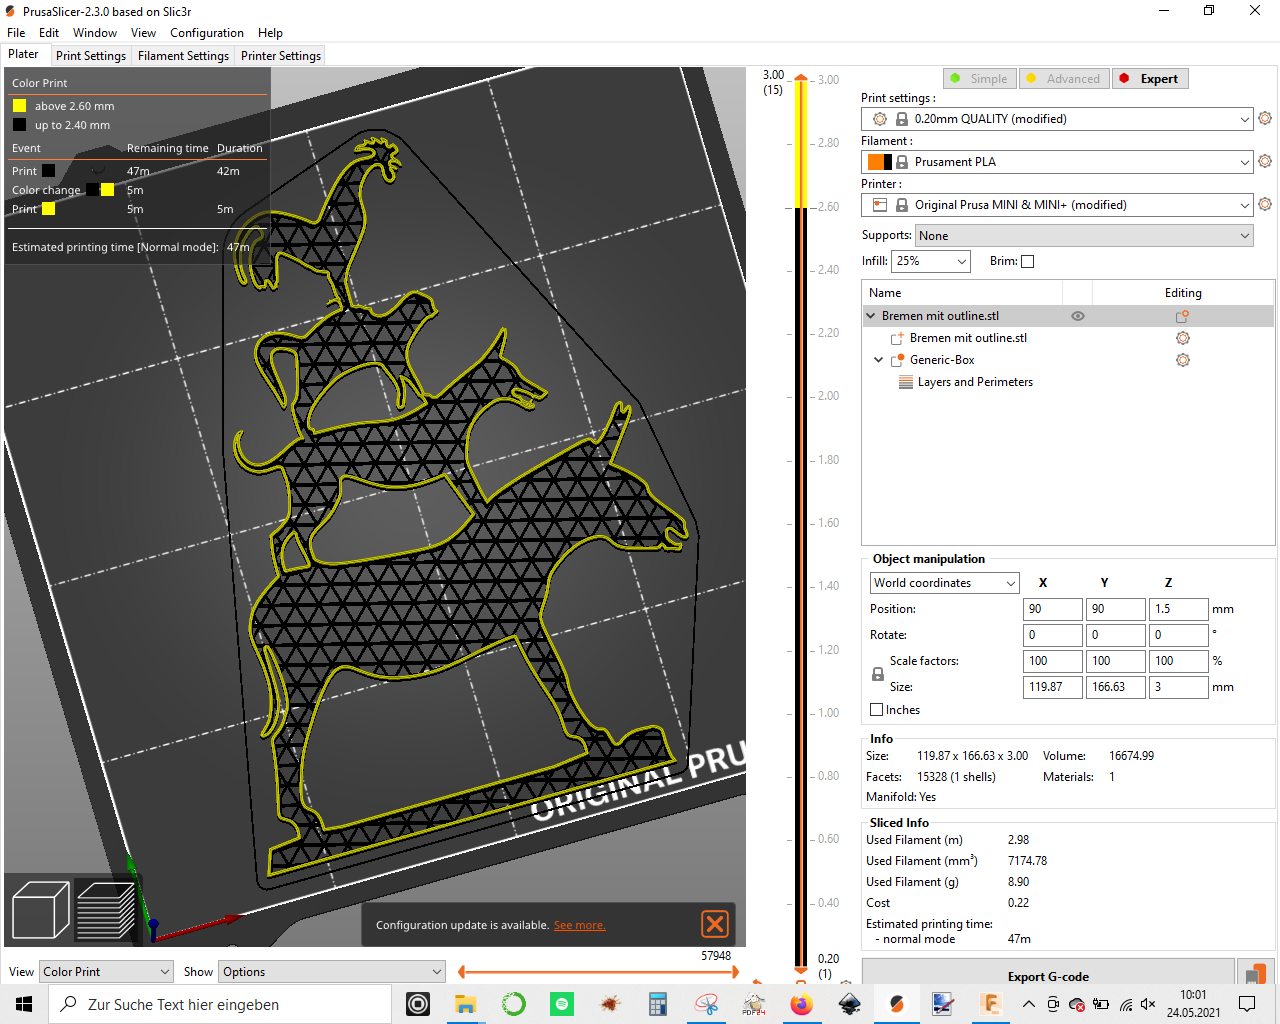Select the Layers and Perimeters tree item
The width and height of the screenshot is (1280, 1024).
[x=975, y=382]
